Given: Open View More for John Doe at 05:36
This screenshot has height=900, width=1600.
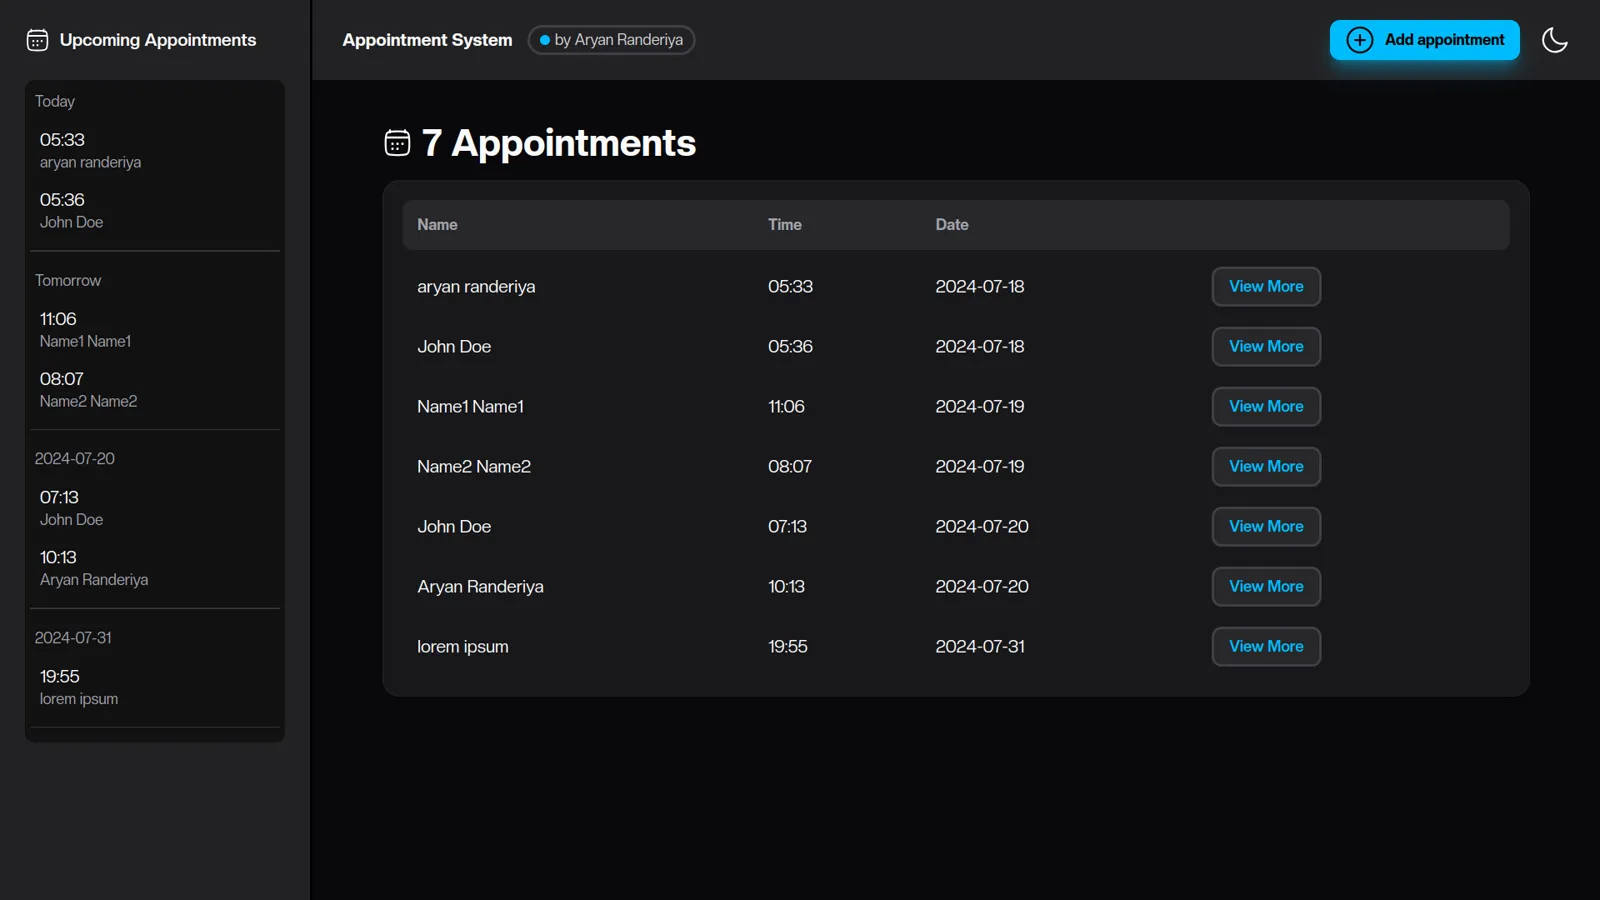Looking at the screenshot, I should [x=1266, y=346].
